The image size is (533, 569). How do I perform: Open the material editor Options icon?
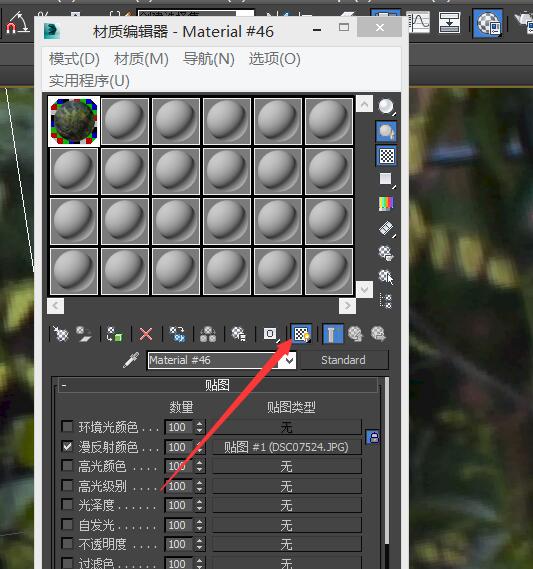click(386, 253)
